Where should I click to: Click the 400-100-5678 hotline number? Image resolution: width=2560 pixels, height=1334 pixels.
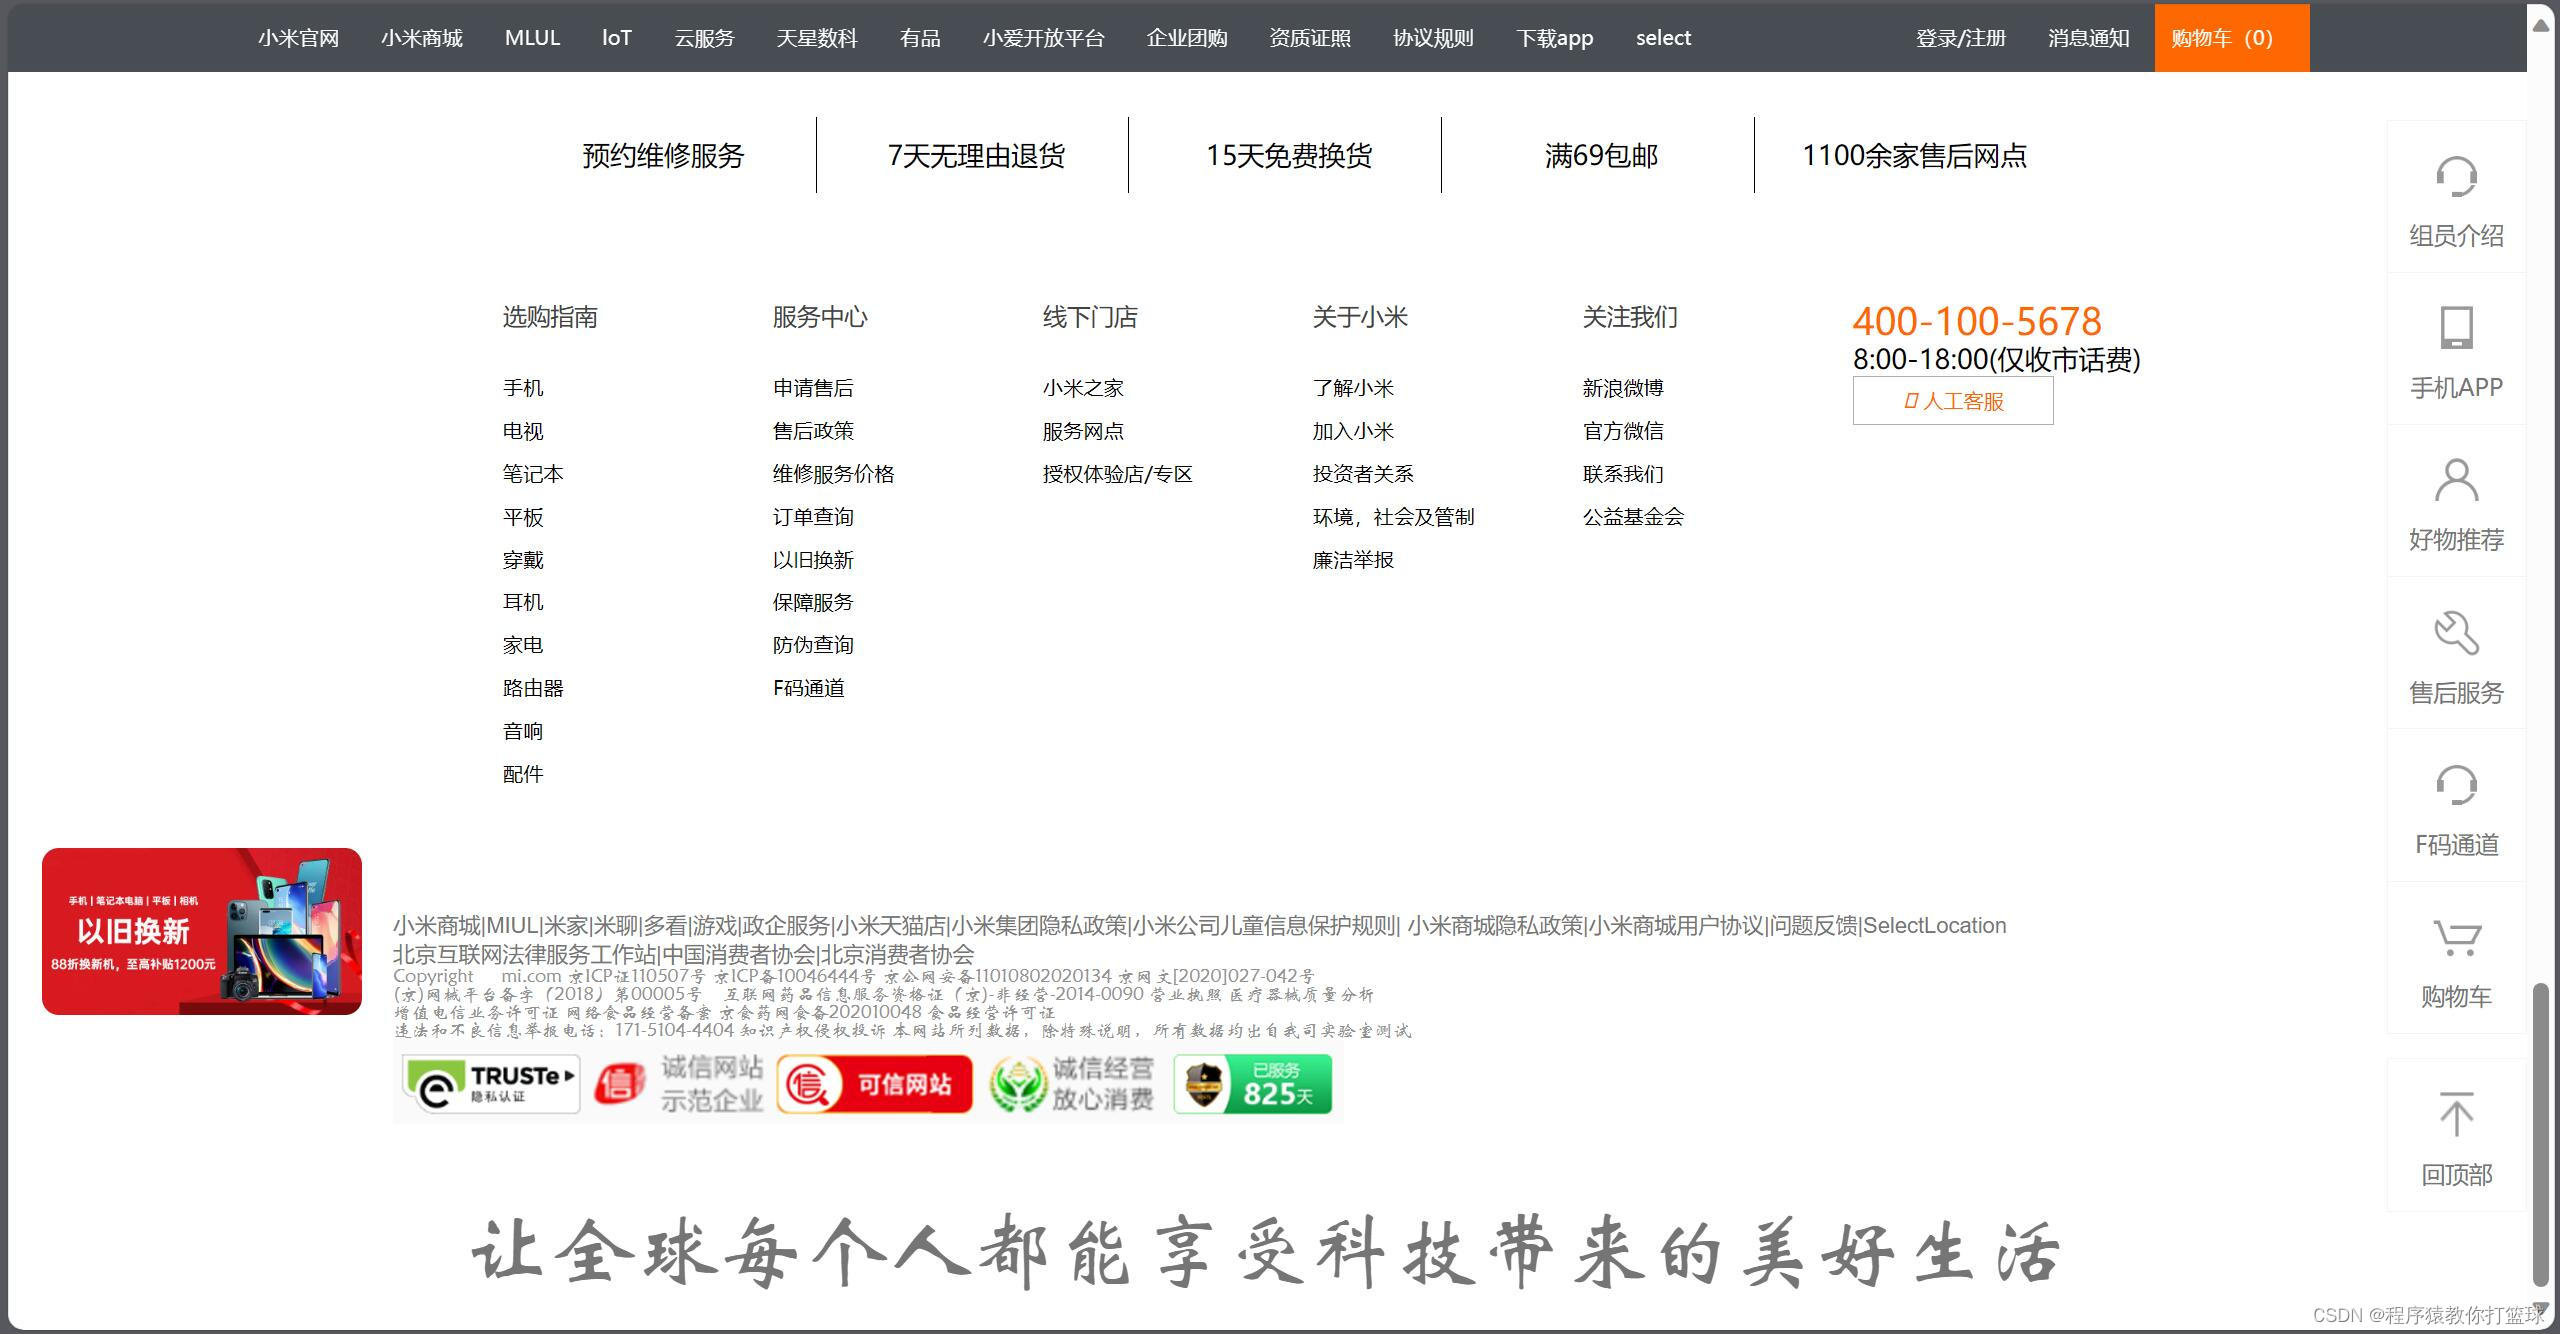point(1977,321)
